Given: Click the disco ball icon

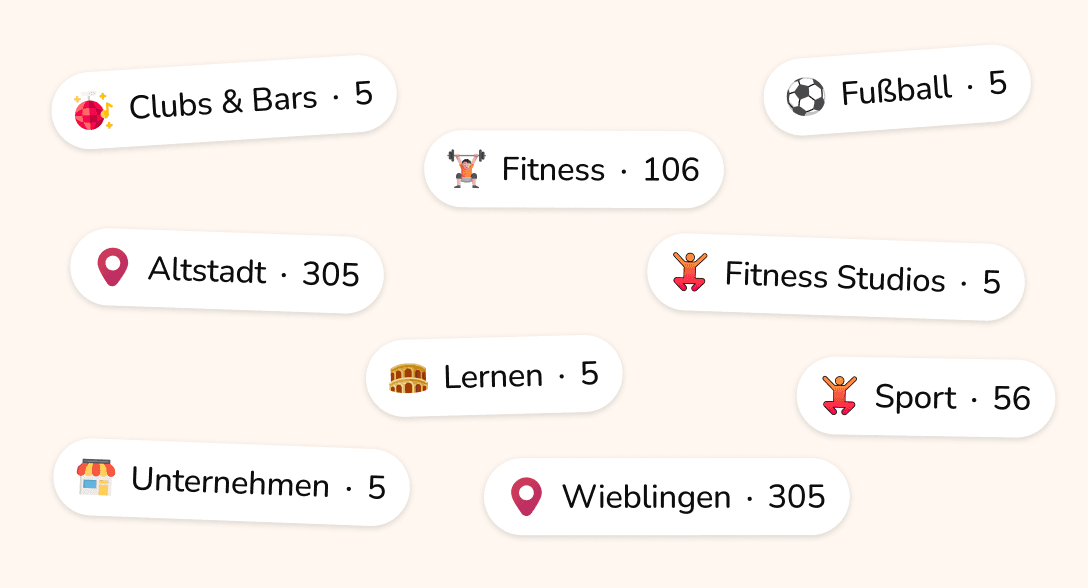Looking at the screenshot, I should click(93, 110).
